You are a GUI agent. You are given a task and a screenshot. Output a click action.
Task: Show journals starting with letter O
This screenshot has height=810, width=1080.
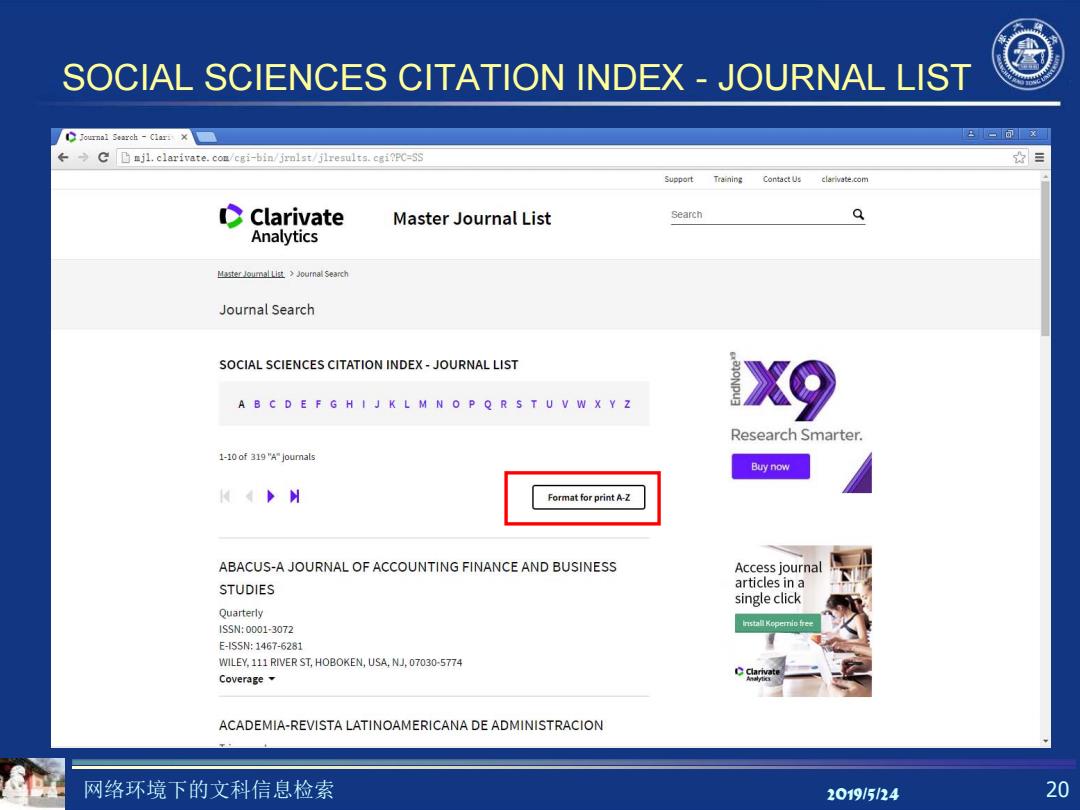[x=456, y=404]
